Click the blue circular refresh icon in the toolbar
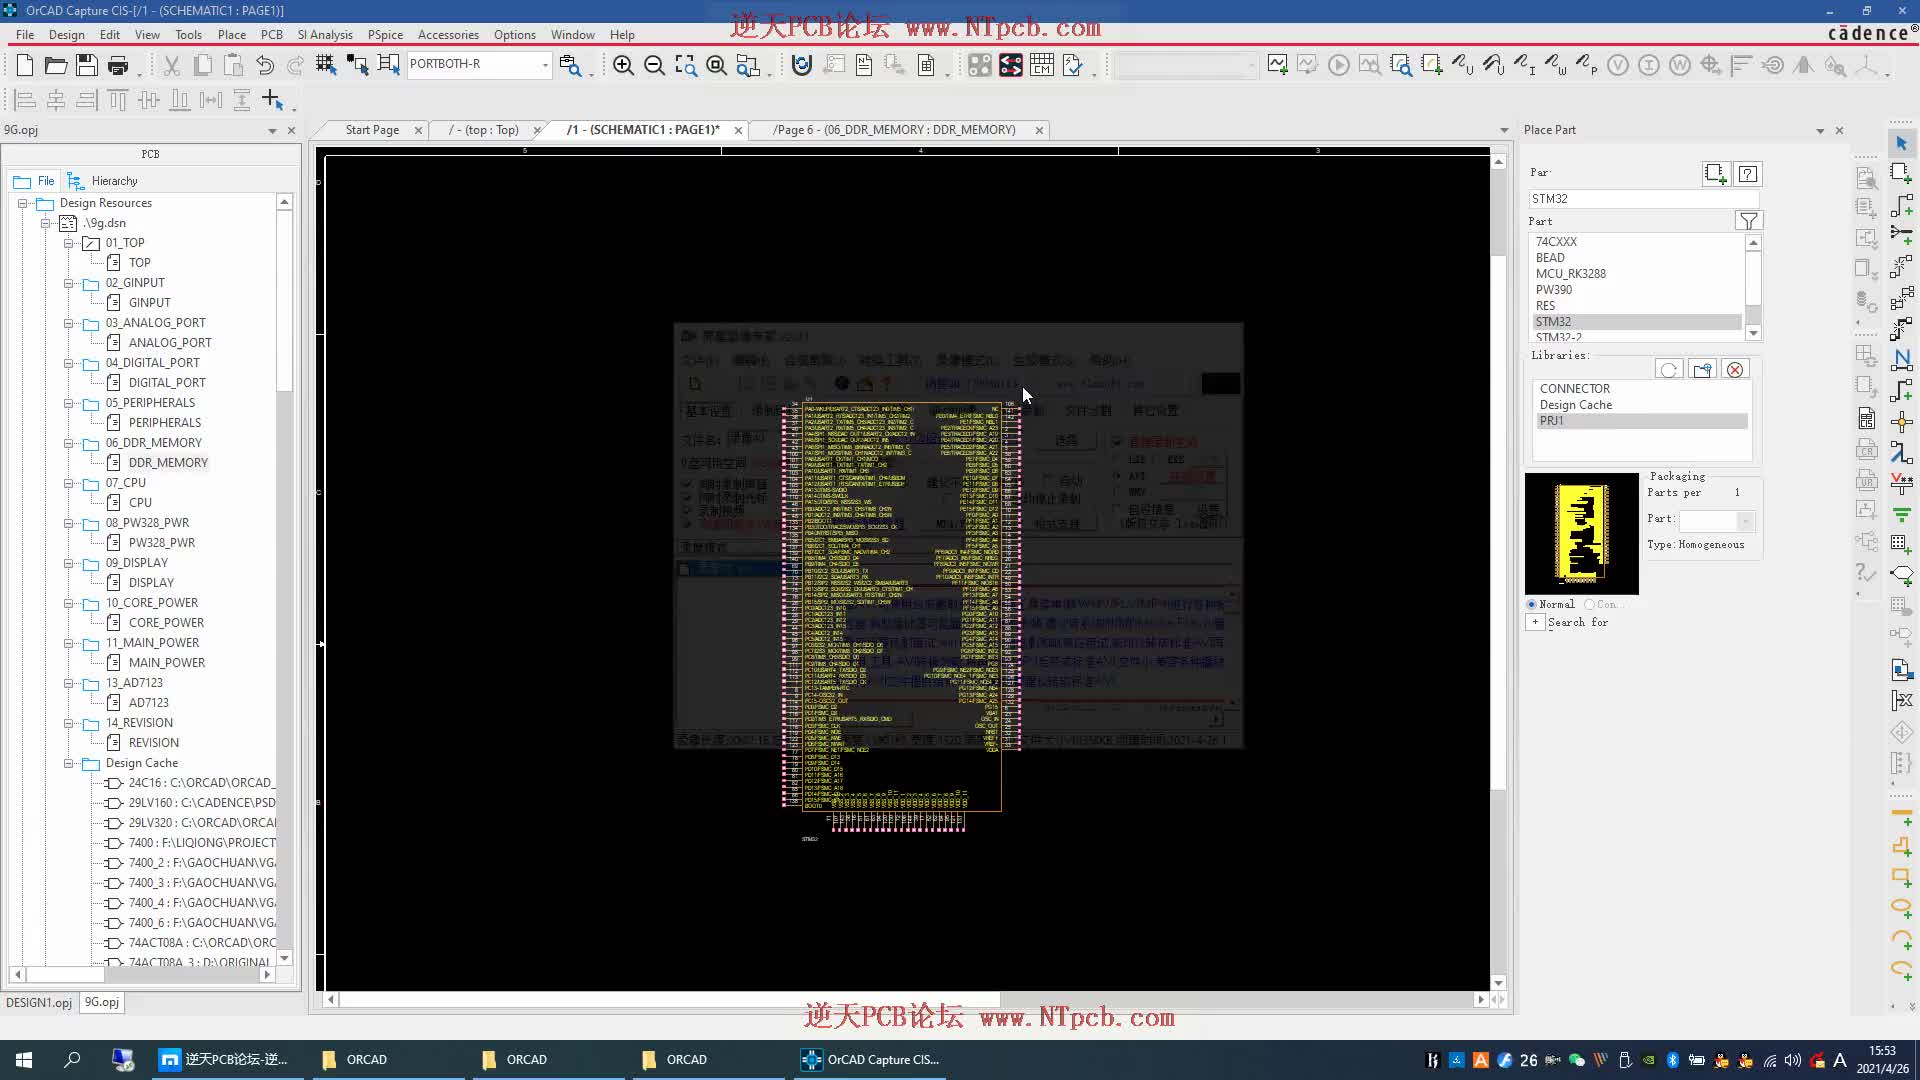The width and height of the screenshot is (1920, 1080). (x=801, y=66)
